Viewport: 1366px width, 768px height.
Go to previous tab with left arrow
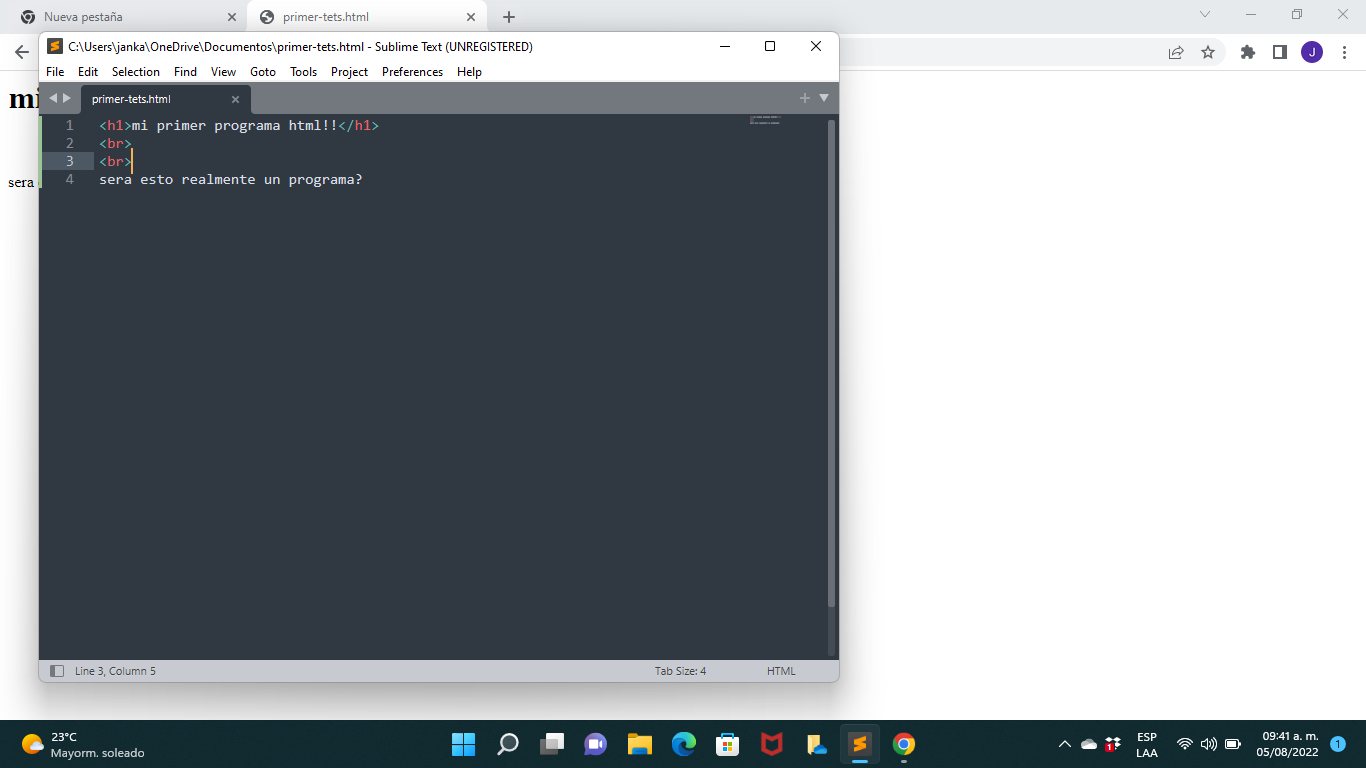tap(53, 98)
